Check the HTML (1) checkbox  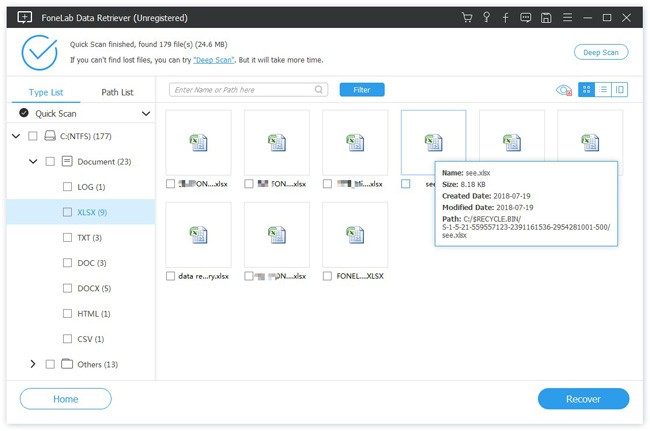coord(67,313)
